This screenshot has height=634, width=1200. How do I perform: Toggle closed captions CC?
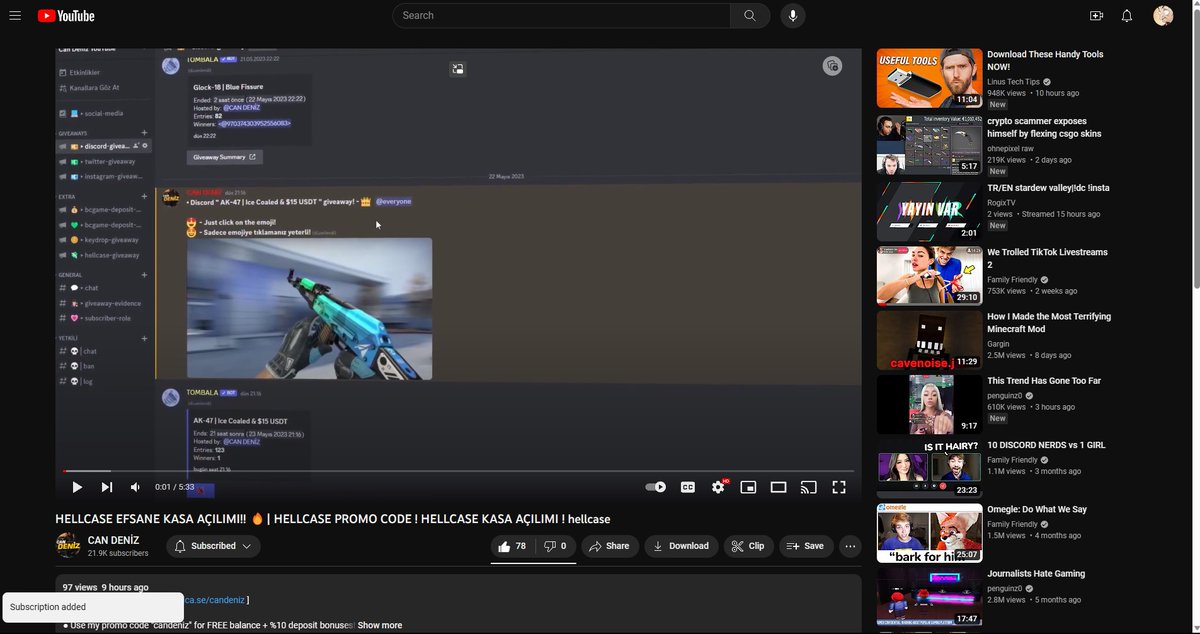point(688,487)
